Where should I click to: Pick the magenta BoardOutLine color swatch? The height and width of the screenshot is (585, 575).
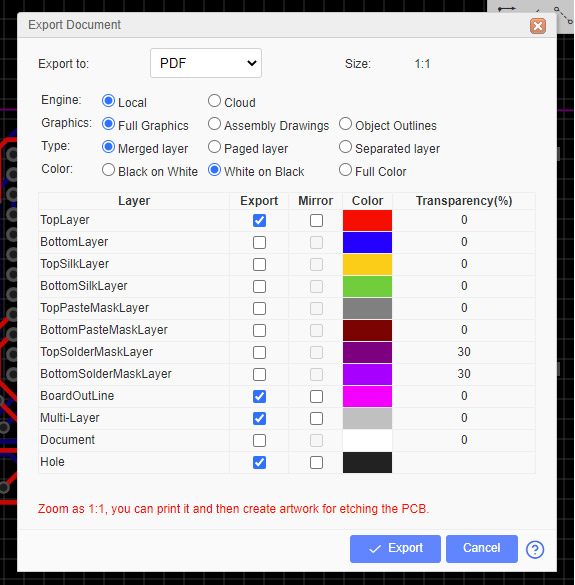(x=367, y=396)
